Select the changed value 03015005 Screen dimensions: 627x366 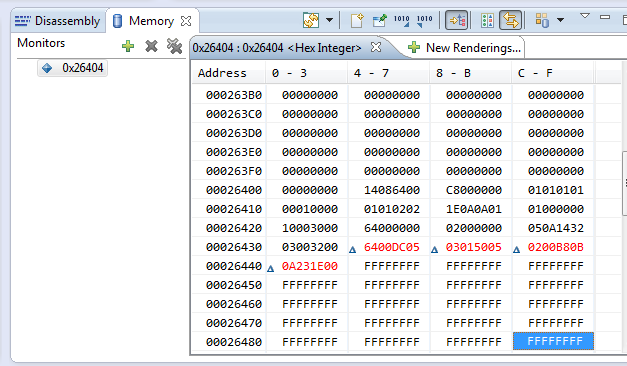(473, 247)
